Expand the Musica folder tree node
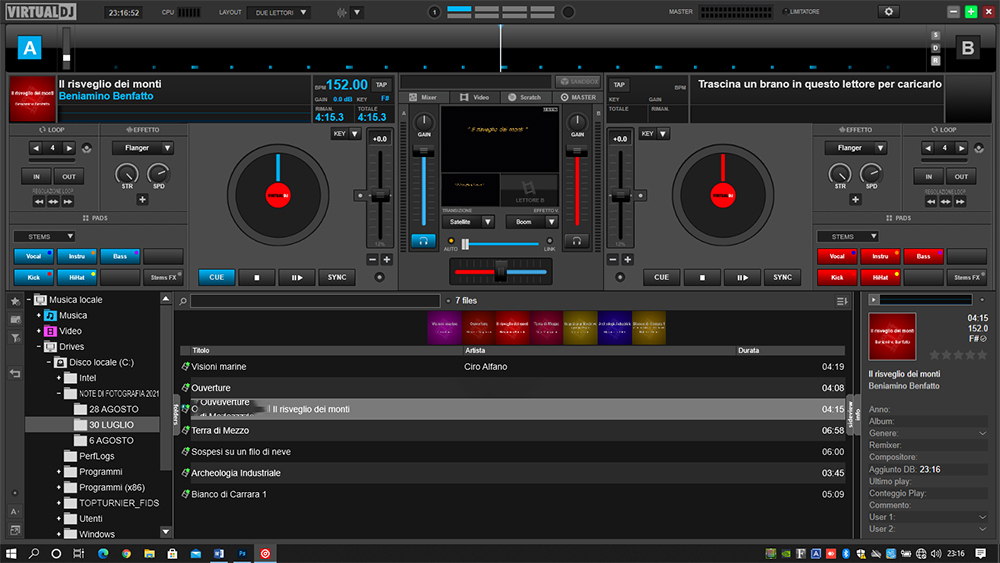This screenshot has height=563, width=1000. (39, 316)
